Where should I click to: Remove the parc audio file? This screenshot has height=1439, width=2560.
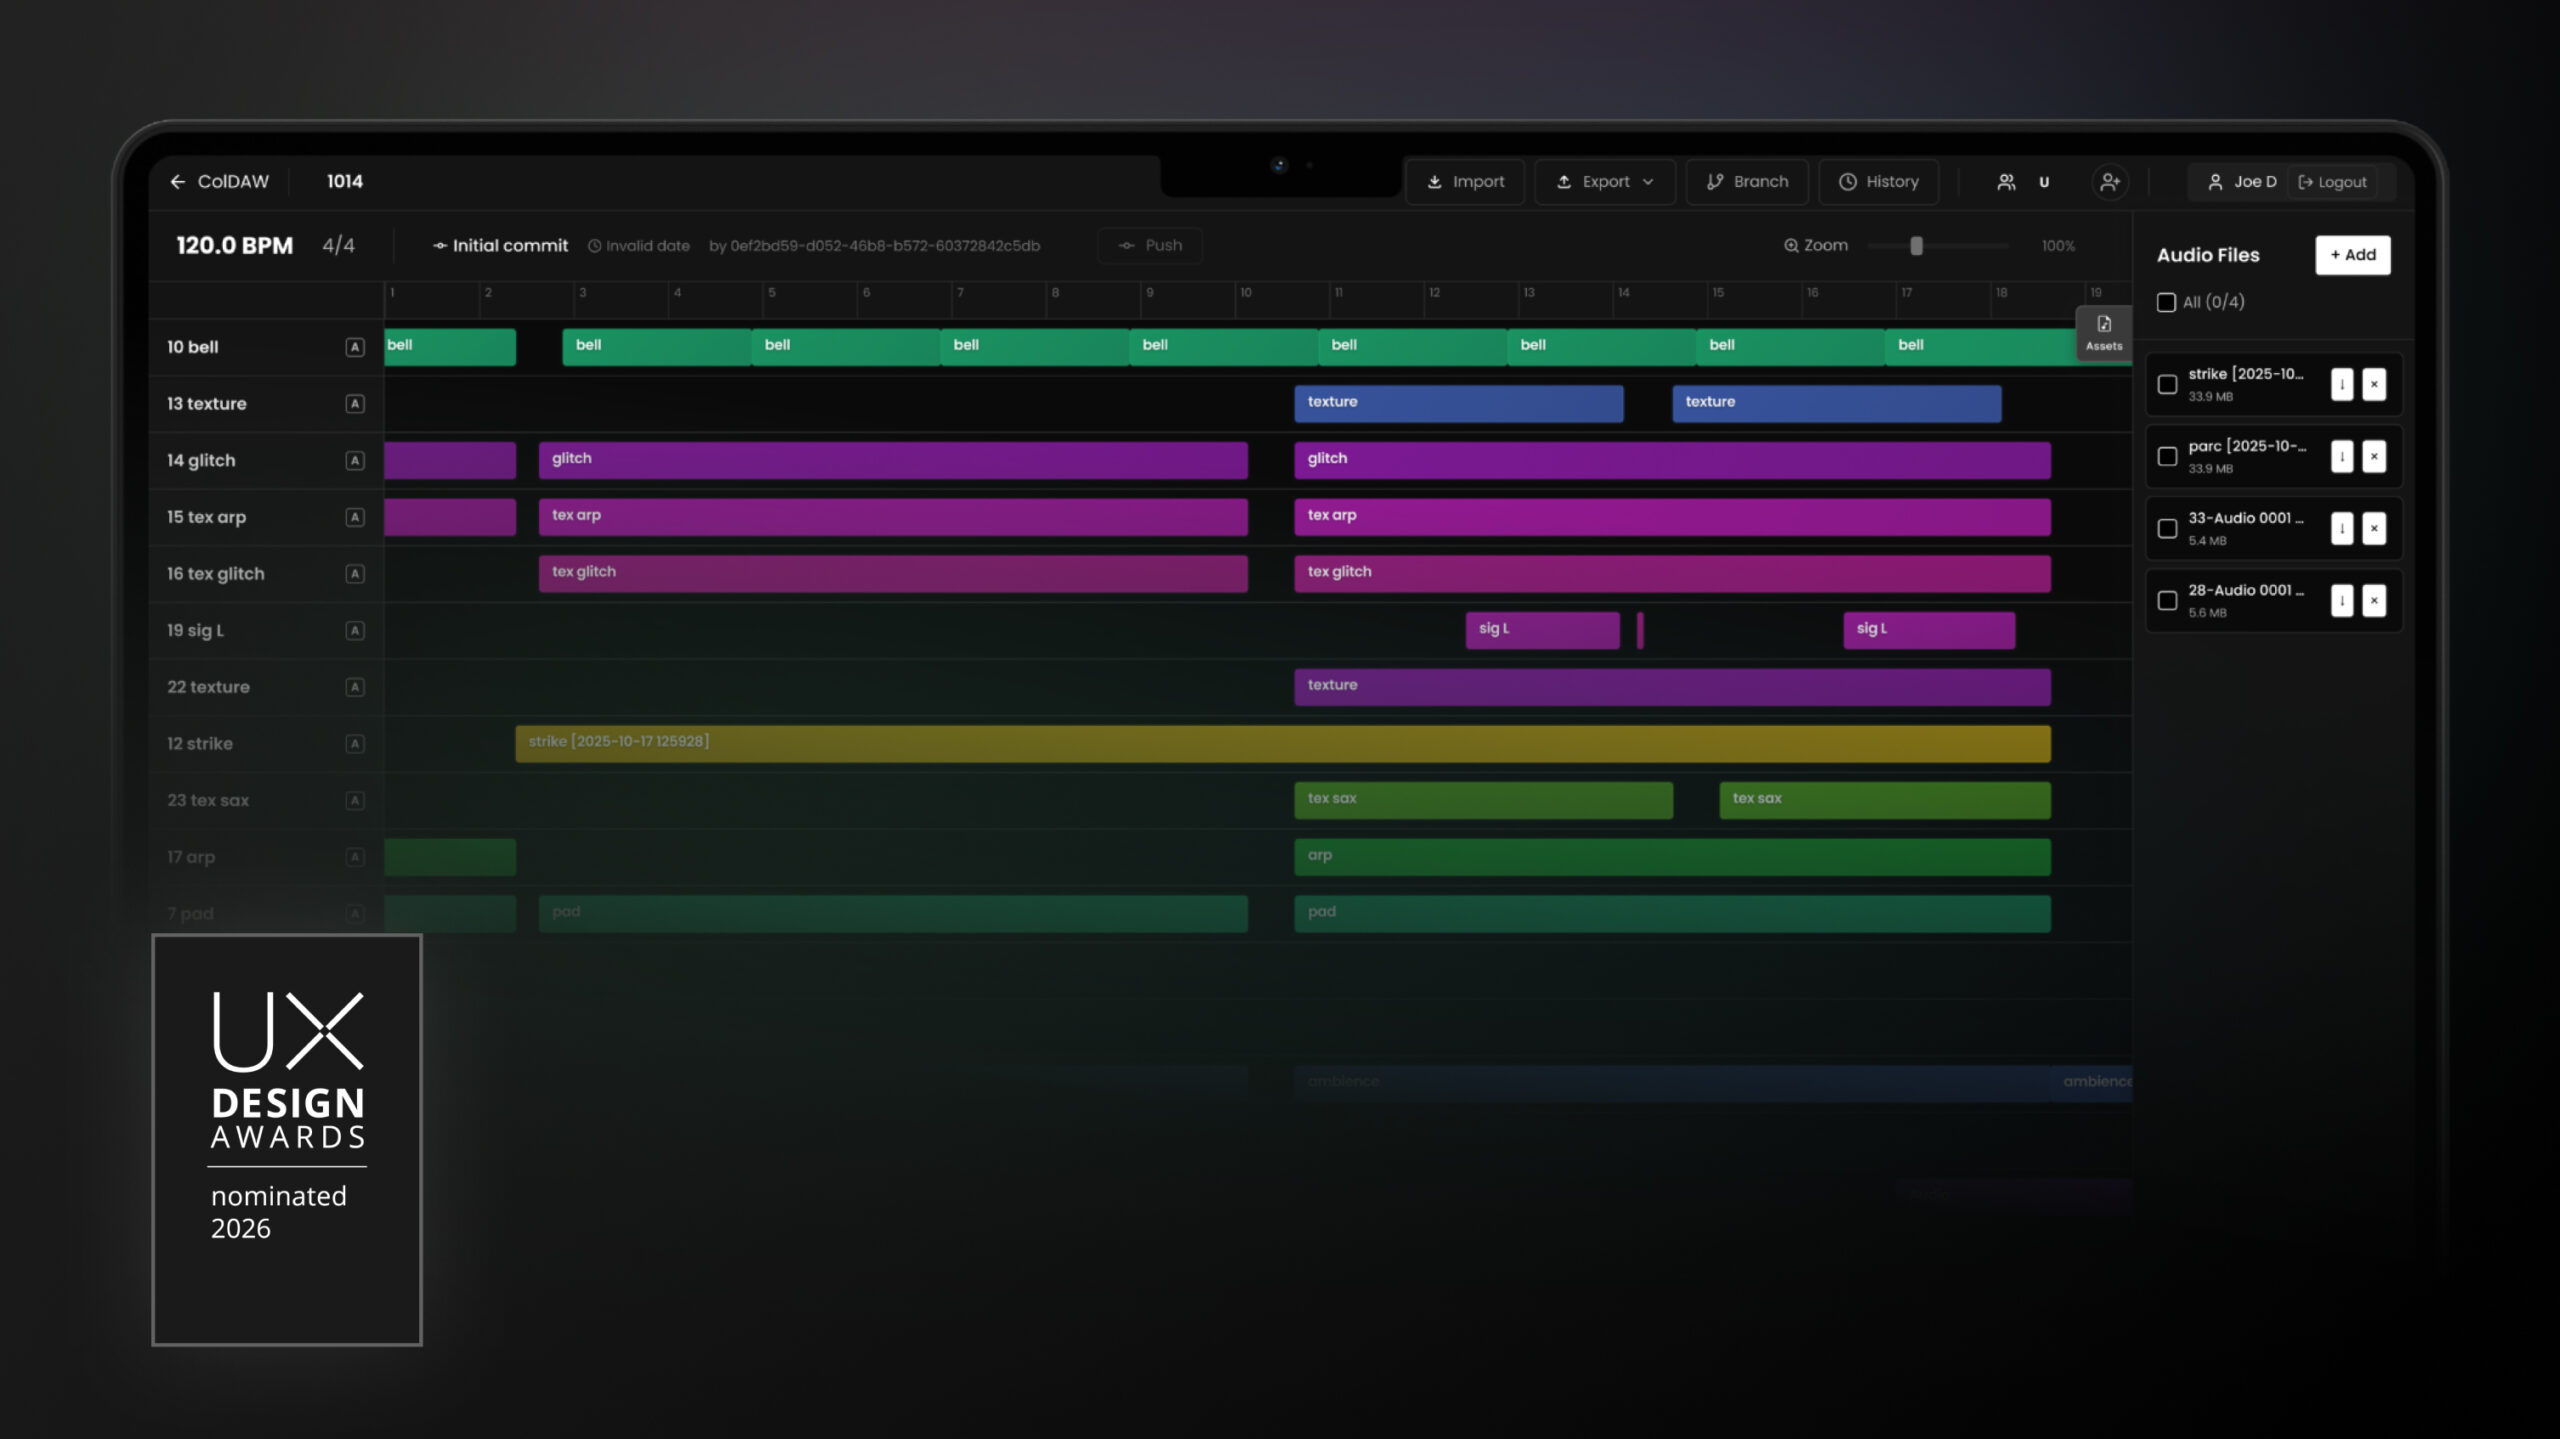[x=2374, y=457]
